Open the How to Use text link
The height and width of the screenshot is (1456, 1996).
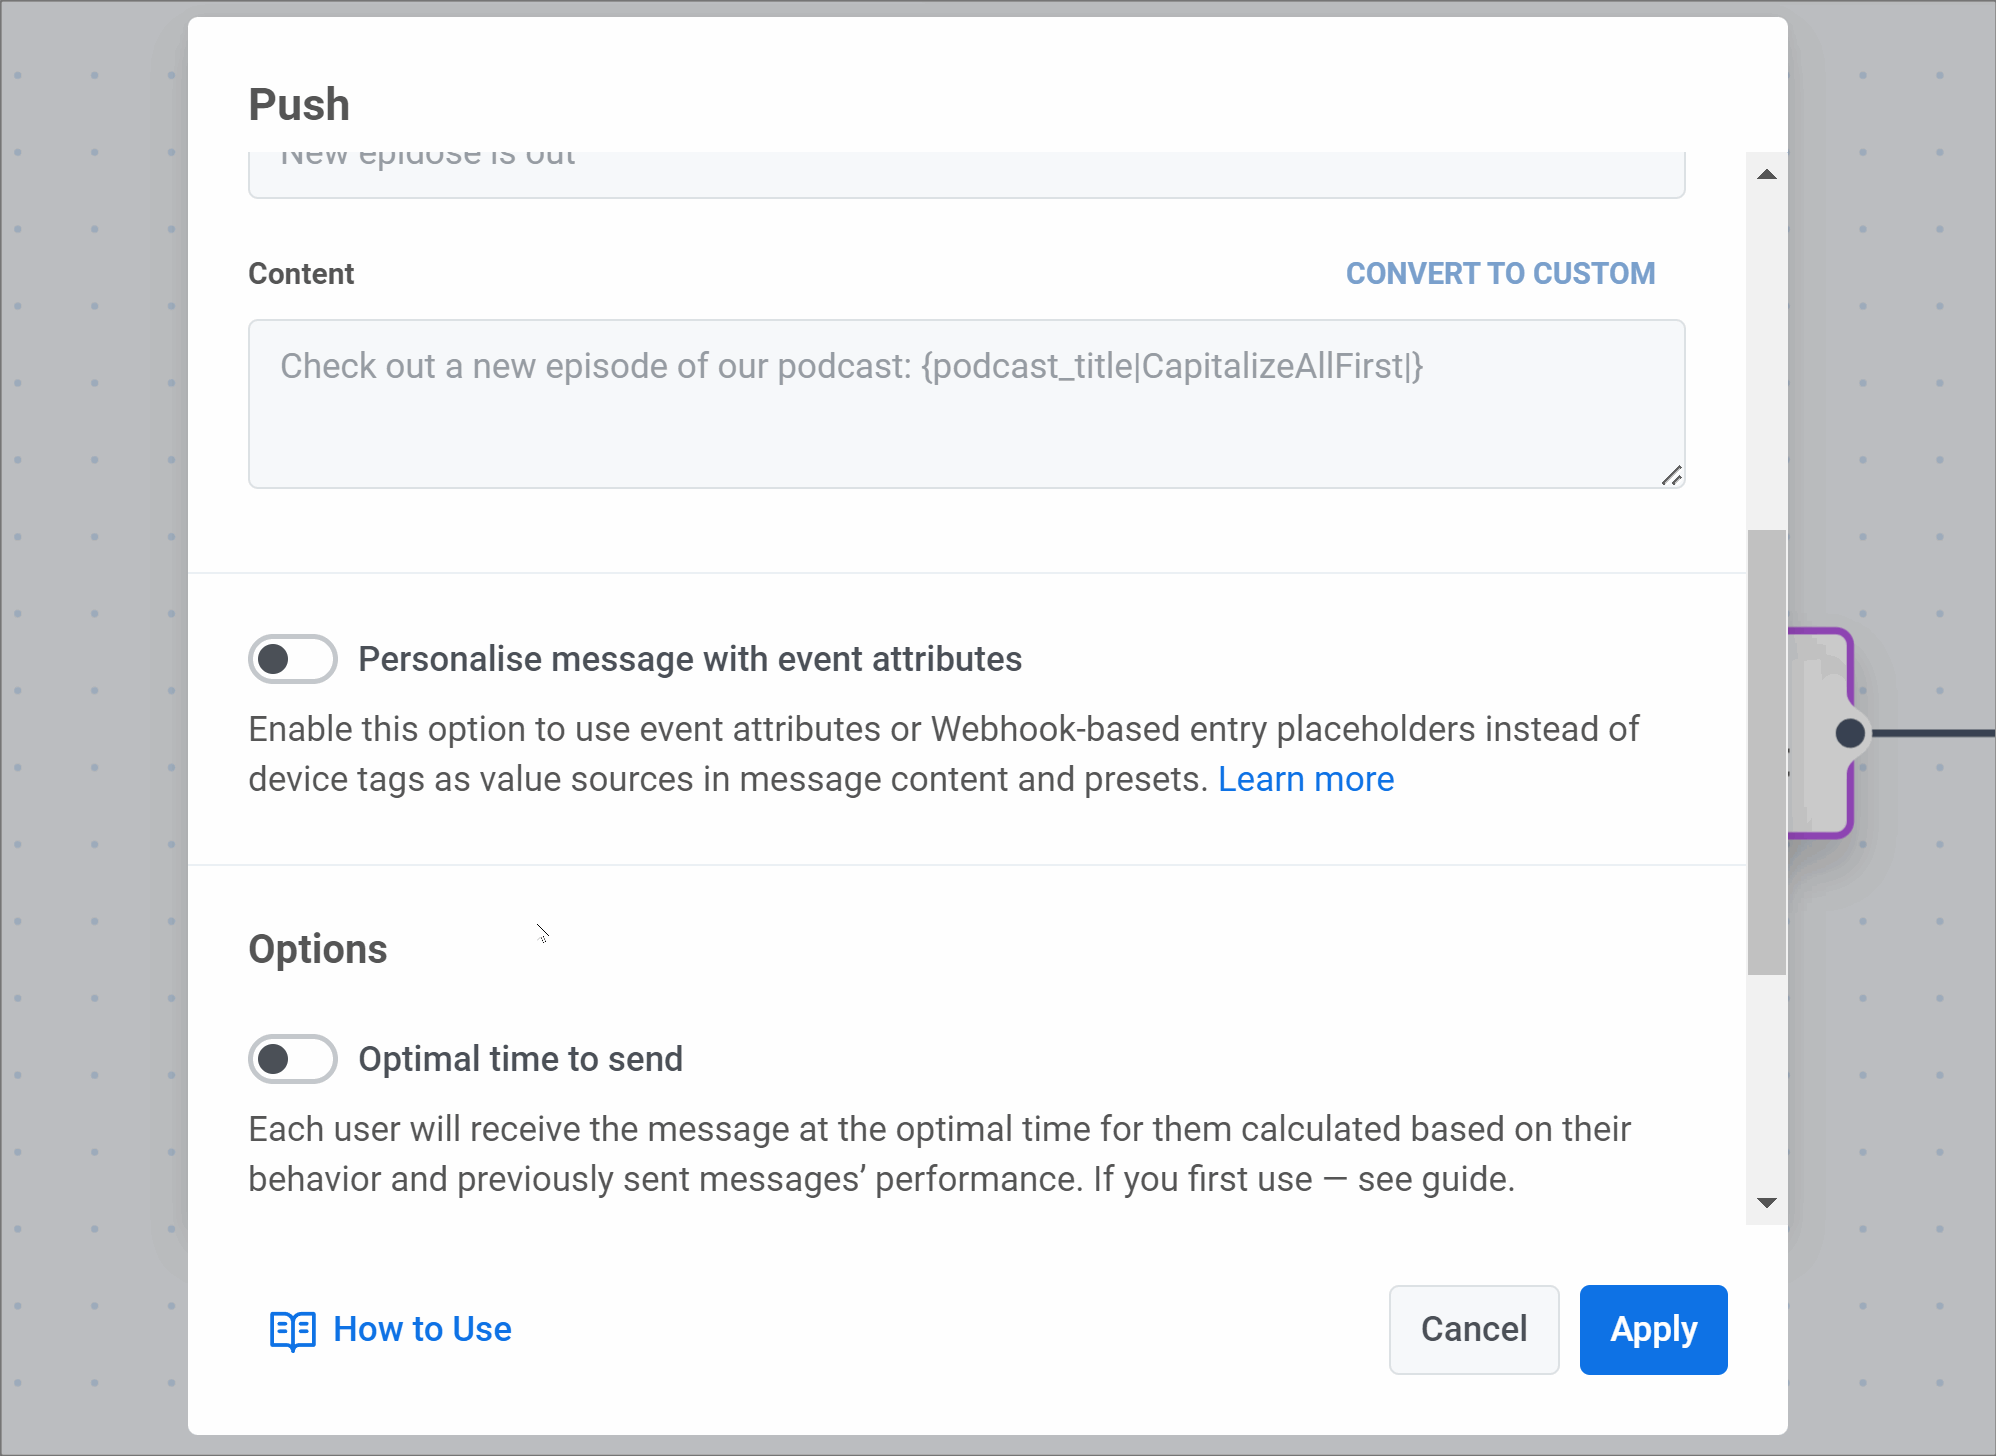pyautogui.click(x=422, y=1329)
